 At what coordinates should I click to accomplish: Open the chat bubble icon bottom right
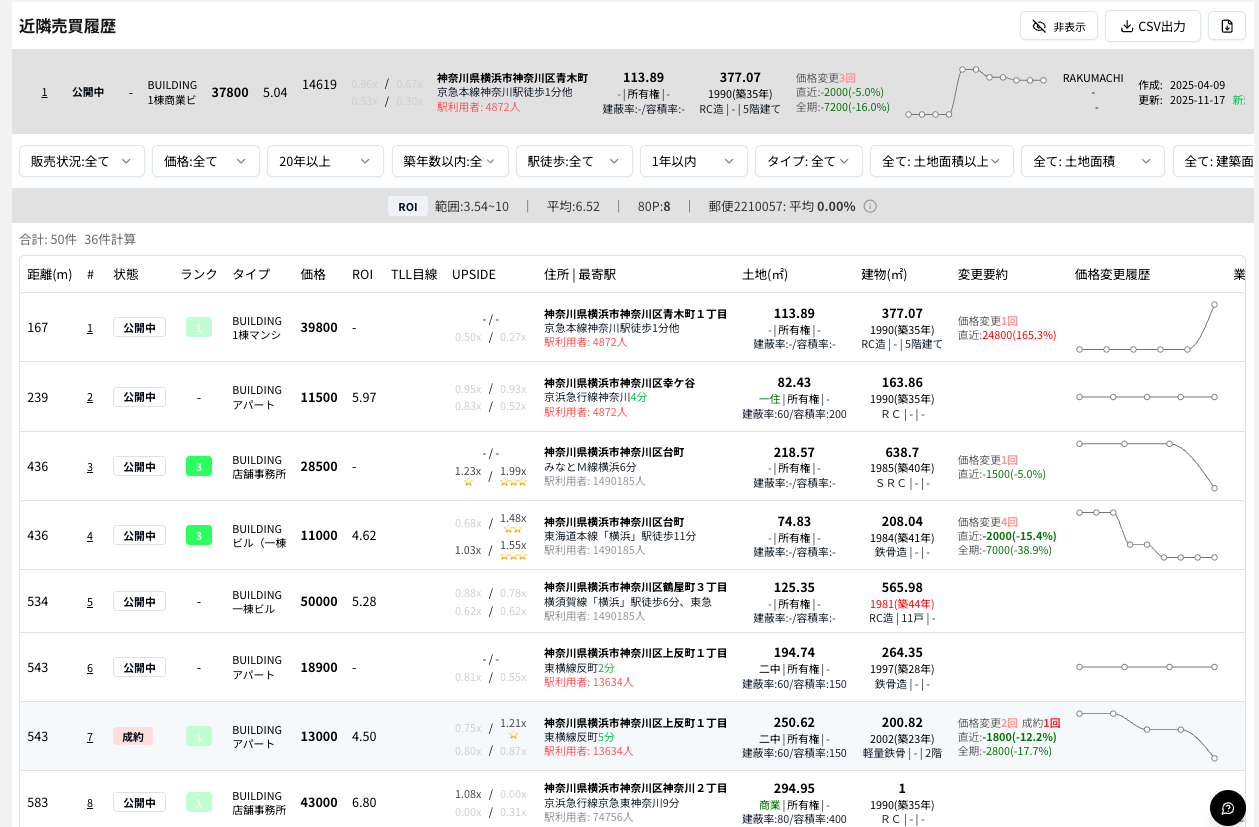[x=1228, y=808]
